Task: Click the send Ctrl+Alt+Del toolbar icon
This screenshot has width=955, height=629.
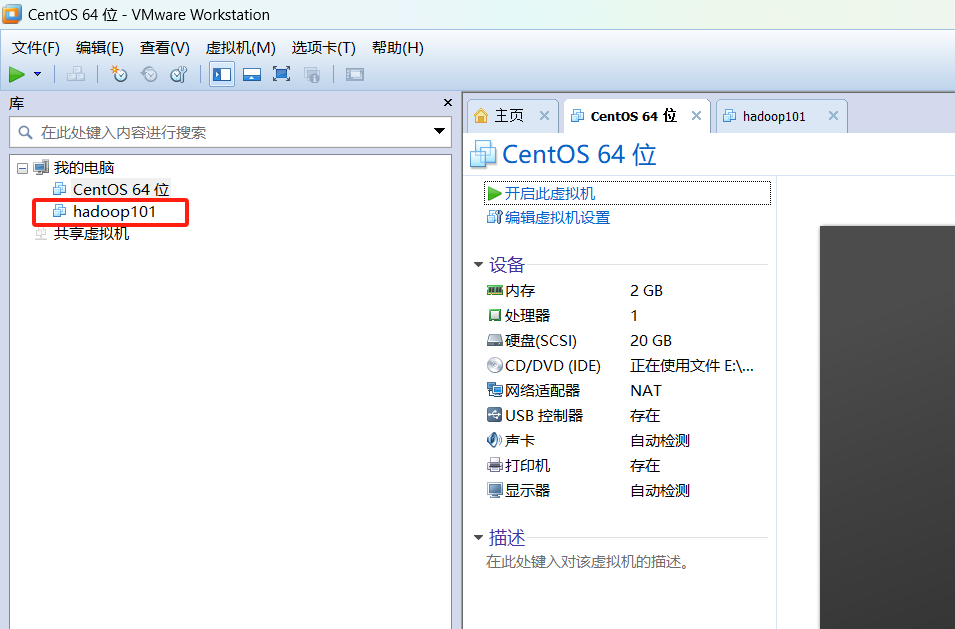Action: coord(76,74)
